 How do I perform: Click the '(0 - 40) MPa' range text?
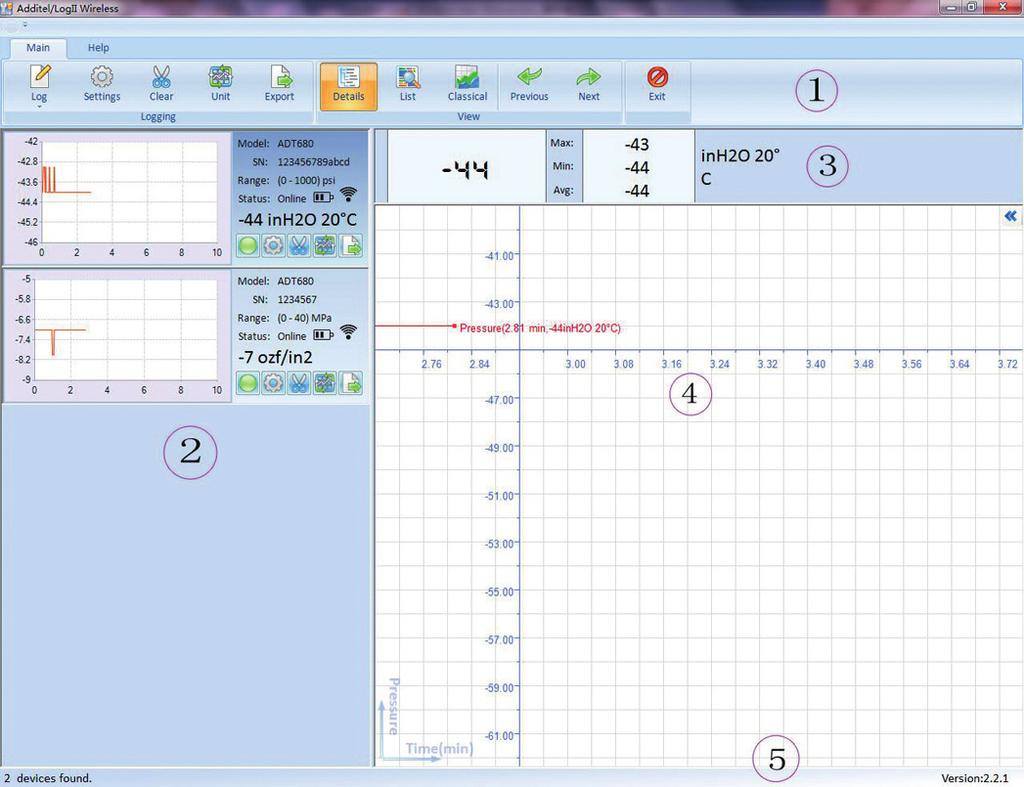(x=304, y=318)
